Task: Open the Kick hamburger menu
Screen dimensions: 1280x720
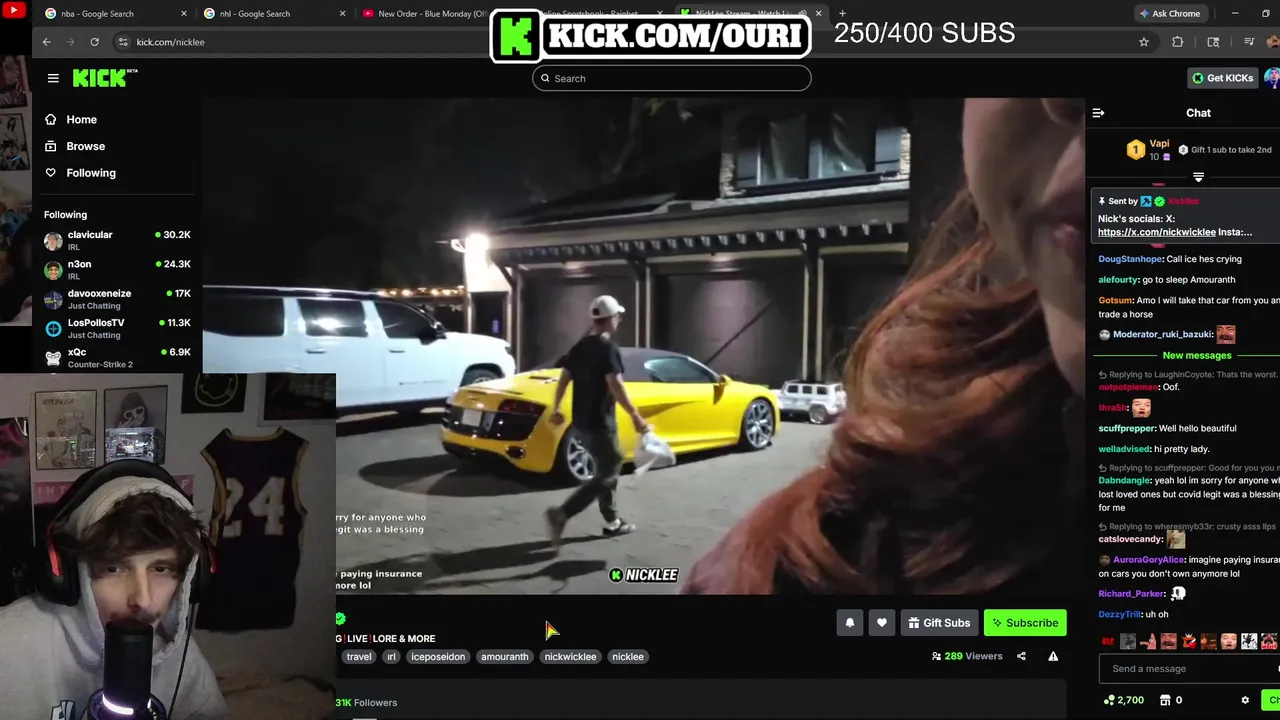Action: point(53,78)
